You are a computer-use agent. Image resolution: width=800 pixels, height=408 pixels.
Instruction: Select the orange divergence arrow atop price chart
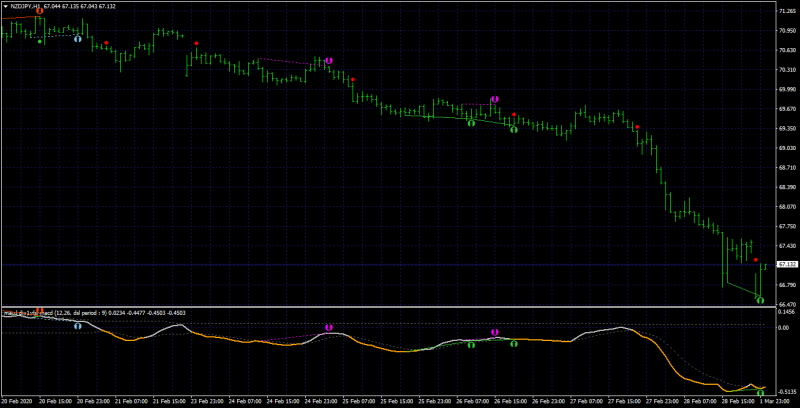pos(39,10)
